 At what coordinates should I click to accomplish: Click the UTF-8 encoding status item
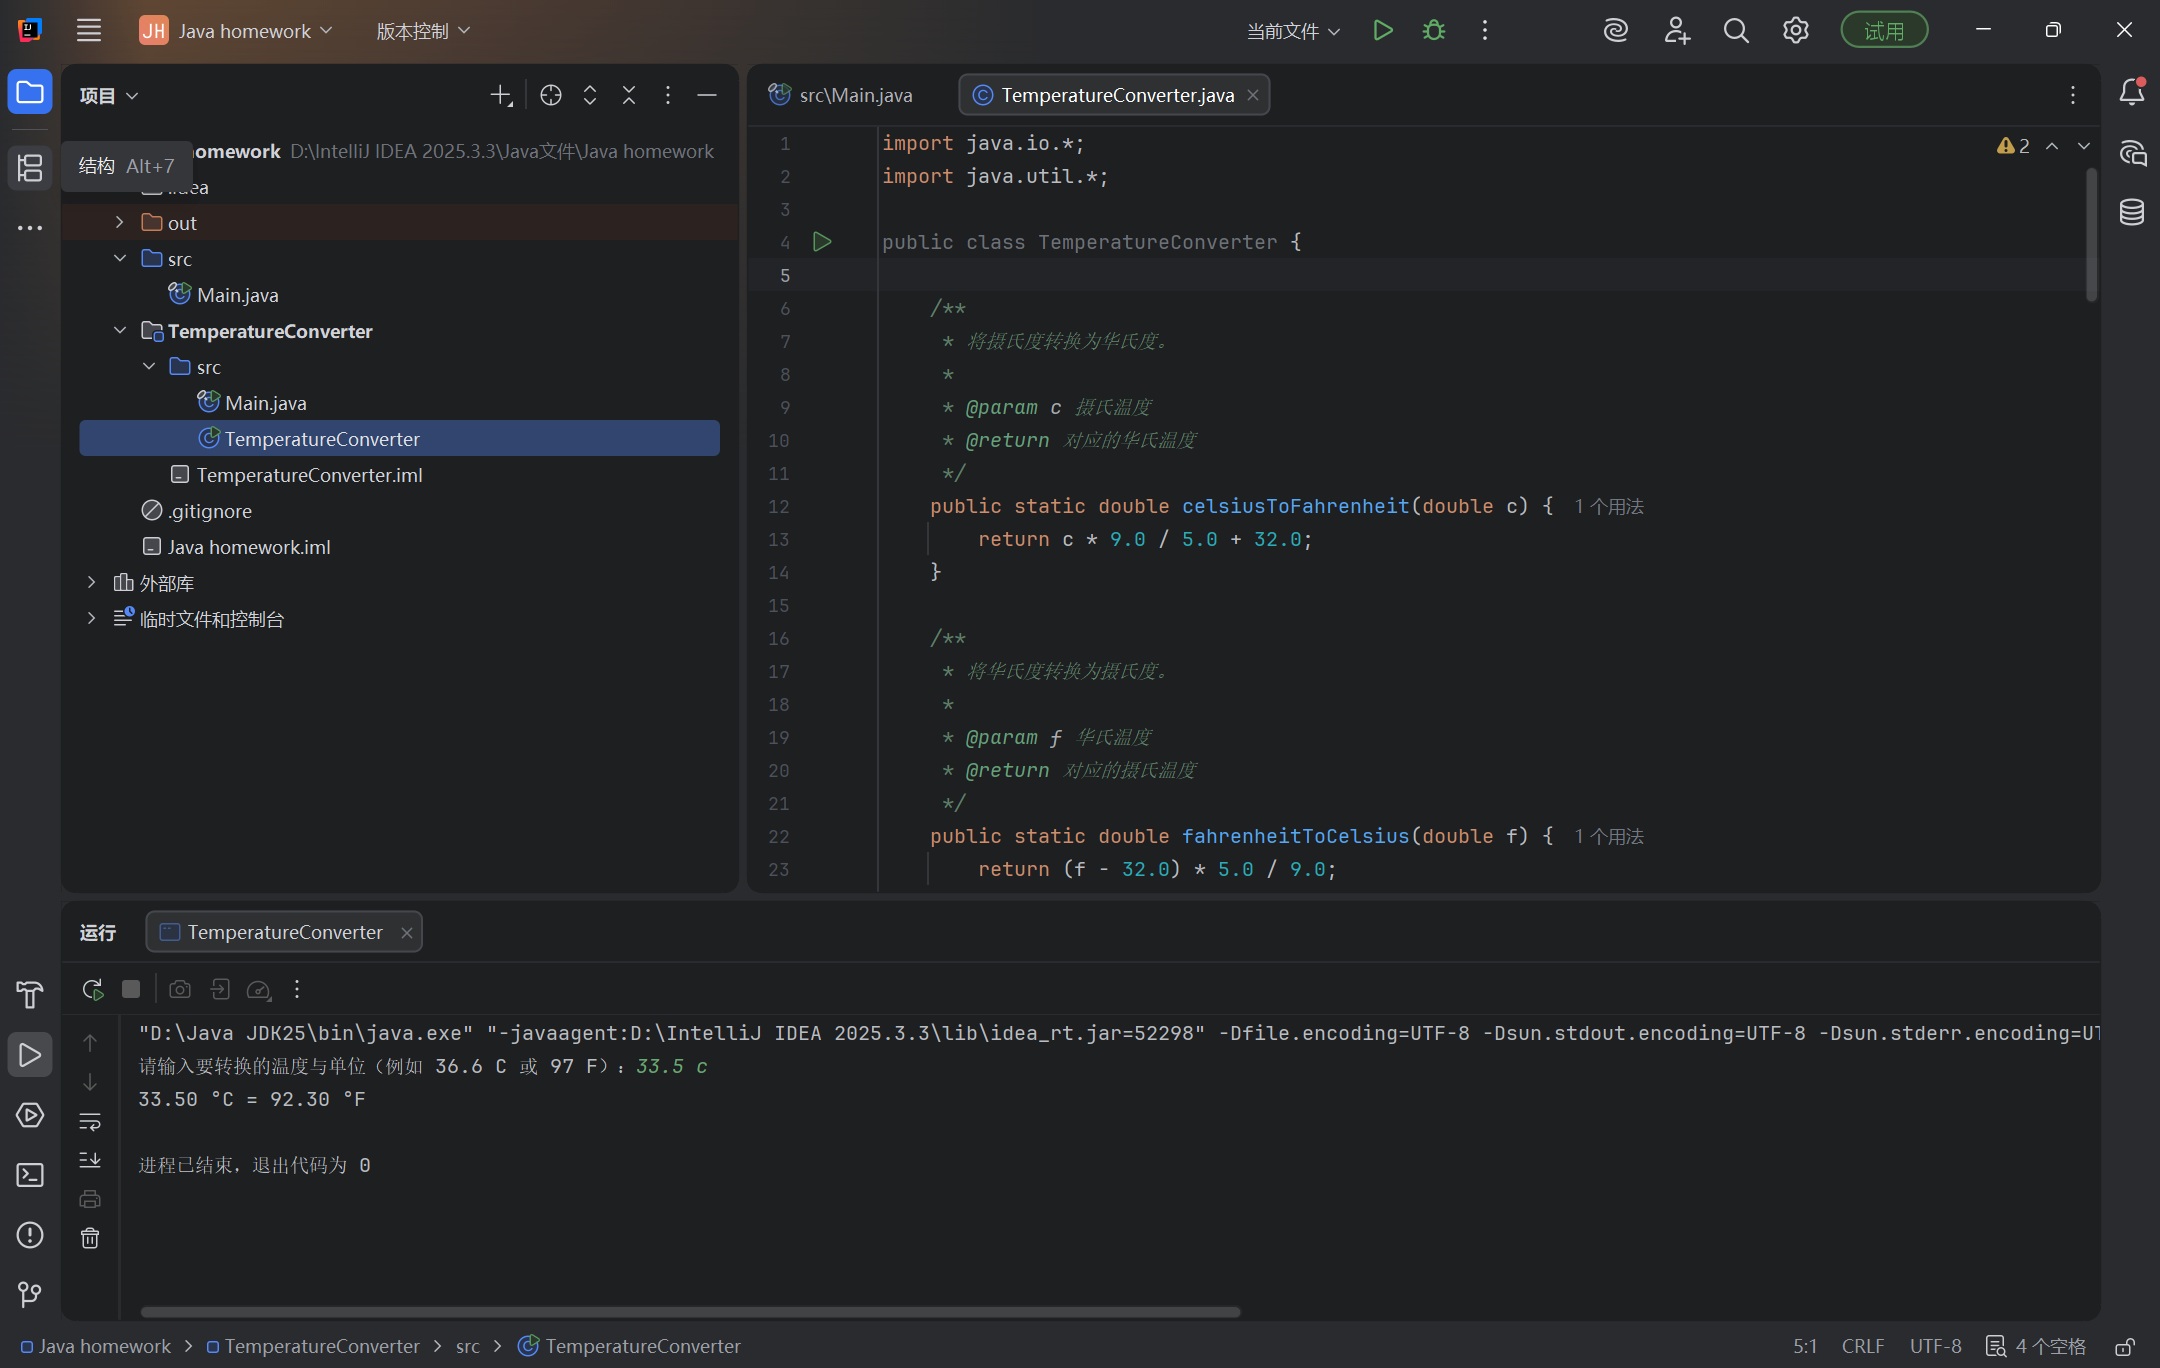[x=1935, y=1346]
